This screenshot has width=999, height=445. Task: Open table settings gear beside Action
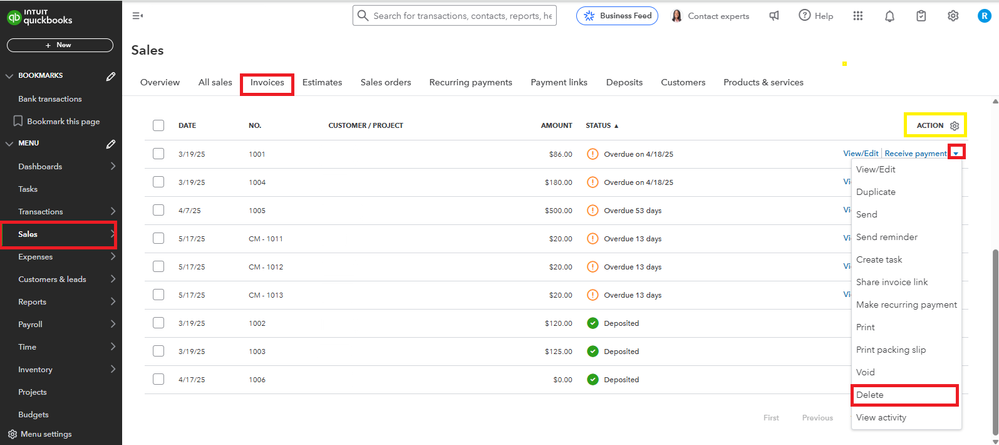tap(954, 126)
